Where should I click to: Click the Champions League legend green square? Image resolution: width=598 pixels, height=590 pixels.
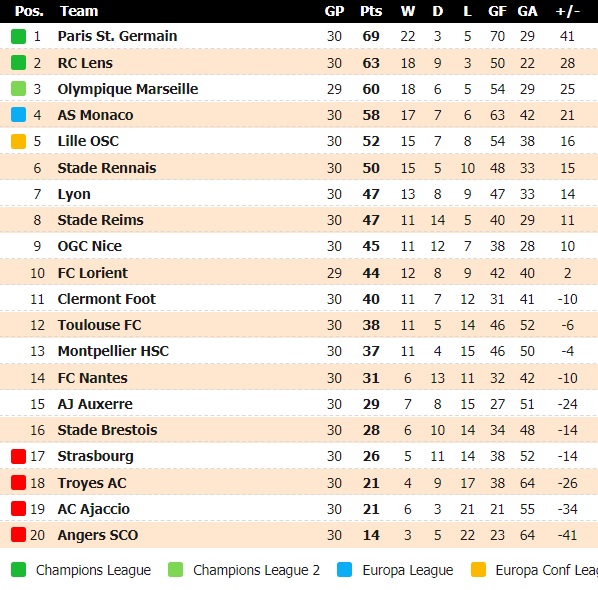[x=18, y=570]
